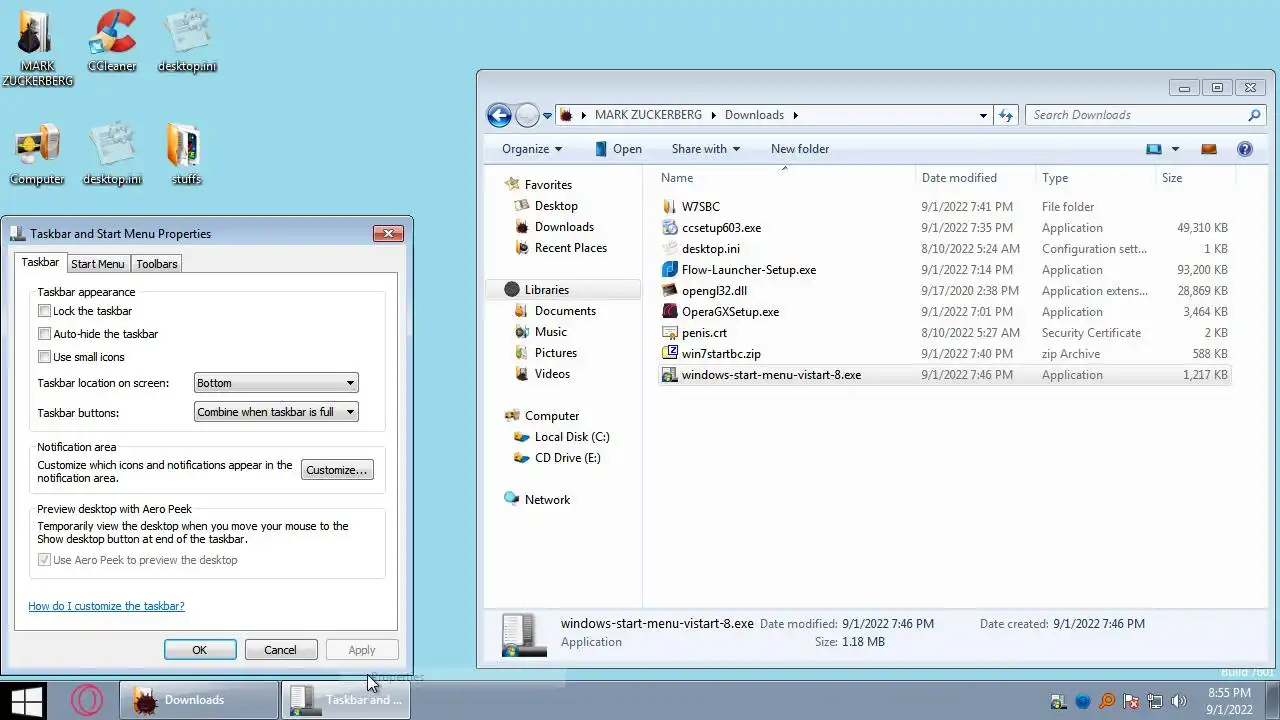Viewport: 1280px width, 720px height.
Task: Open the Organize dropdown menu
Action: point(532,149)
